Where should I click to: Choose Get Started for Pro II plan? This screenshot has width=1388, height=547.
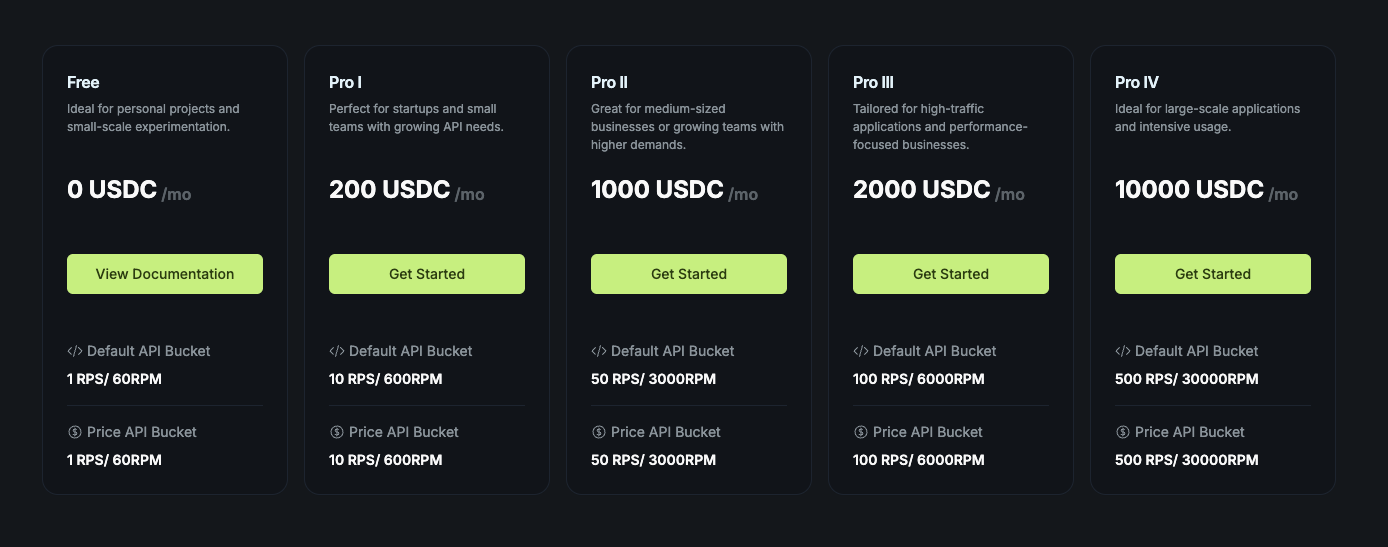[x=689, y=274]
